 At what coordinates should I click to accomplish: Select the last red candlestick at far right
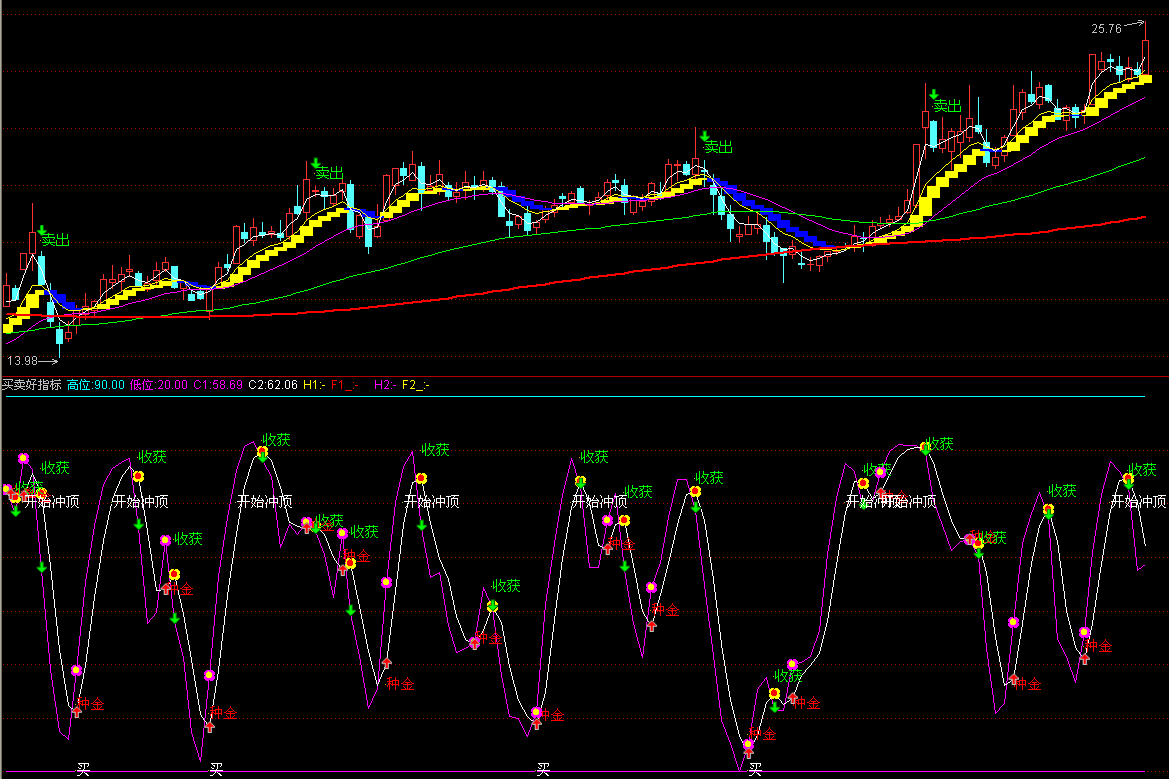pyautogui.click(x=1145, y=58)
